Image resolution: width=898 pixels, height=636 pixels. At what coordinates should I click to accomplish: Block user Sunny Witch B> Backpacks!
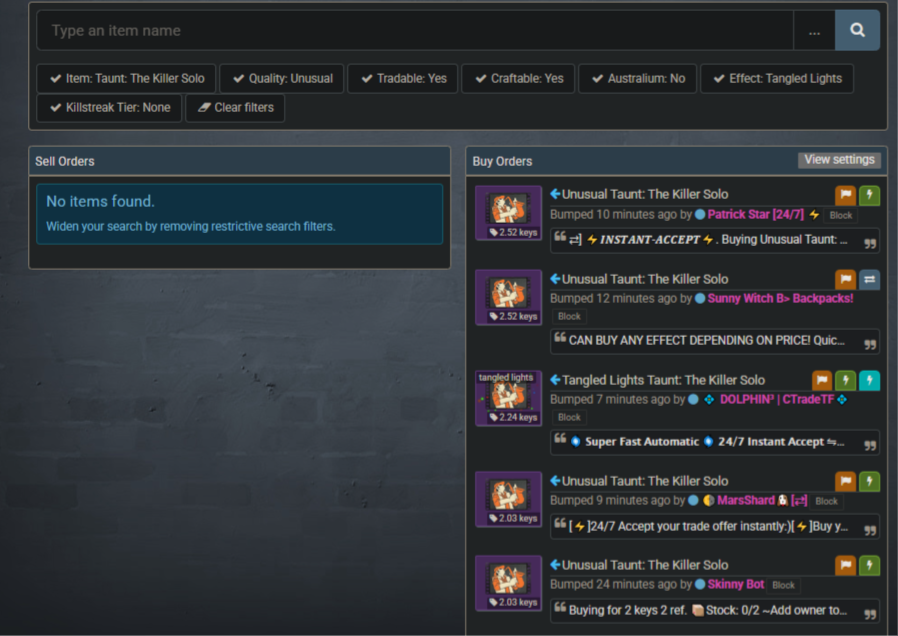(x=569, y=316)
